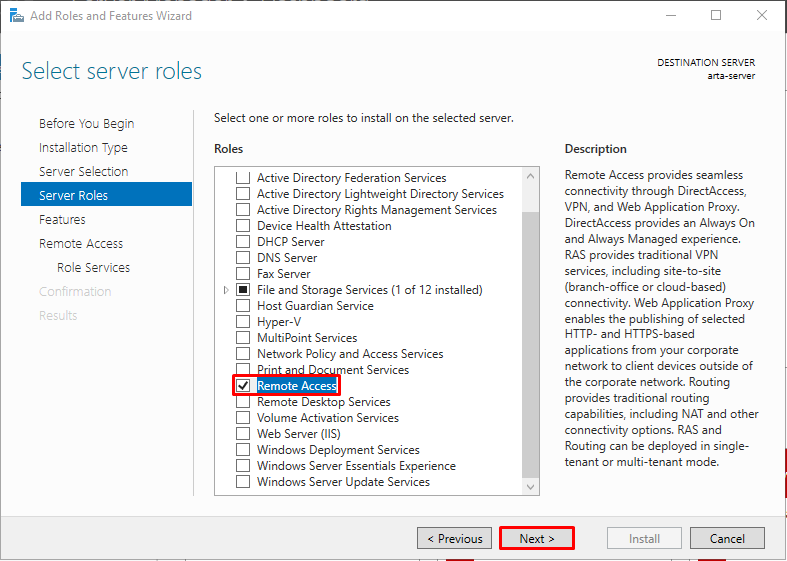Click the Previous button
Screen dimensions: 787x561
[x=454, y=538]
